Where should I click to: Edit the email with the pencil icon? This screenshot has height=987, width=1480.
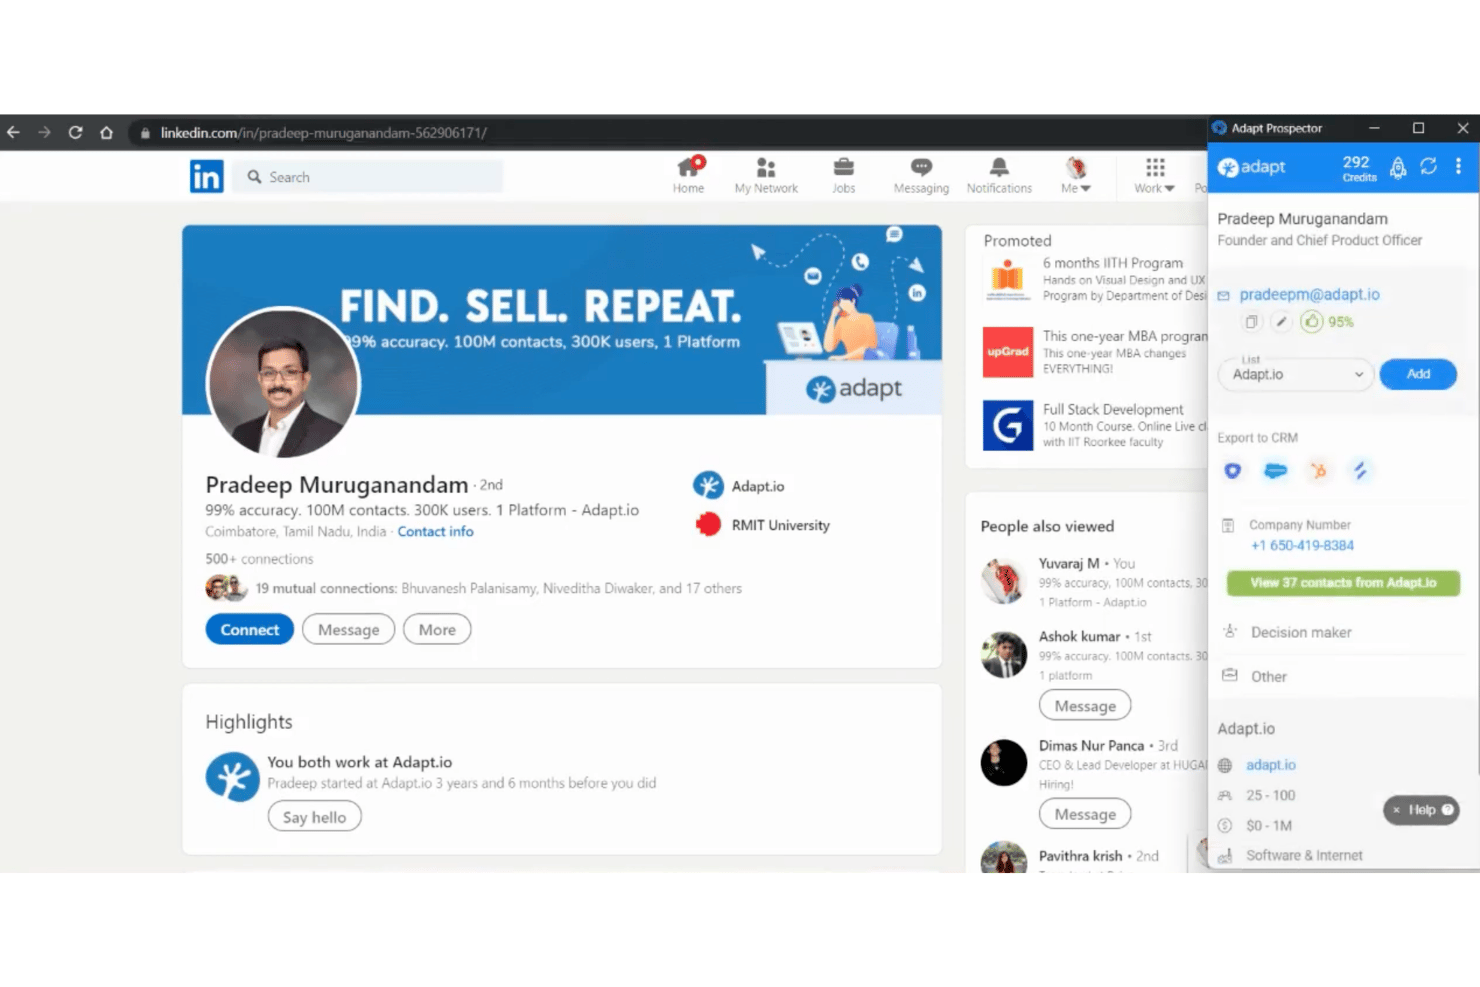(x=1281, y=322)
